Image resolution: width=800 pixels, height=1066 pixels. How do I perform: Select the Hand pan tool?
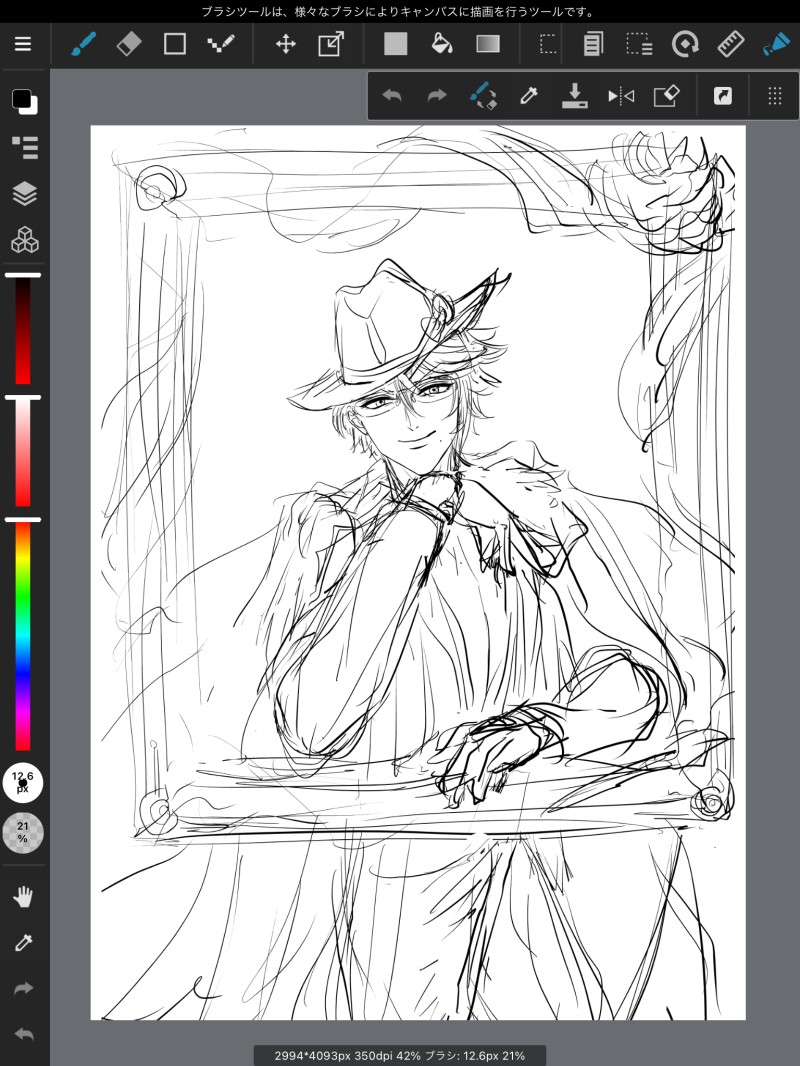[23, 897]
